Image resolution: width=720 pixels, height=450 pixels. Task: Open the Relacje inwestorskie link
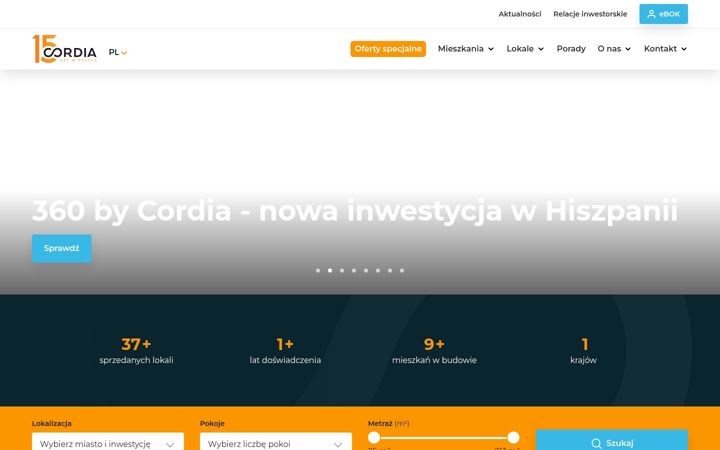tap(590, 14)
